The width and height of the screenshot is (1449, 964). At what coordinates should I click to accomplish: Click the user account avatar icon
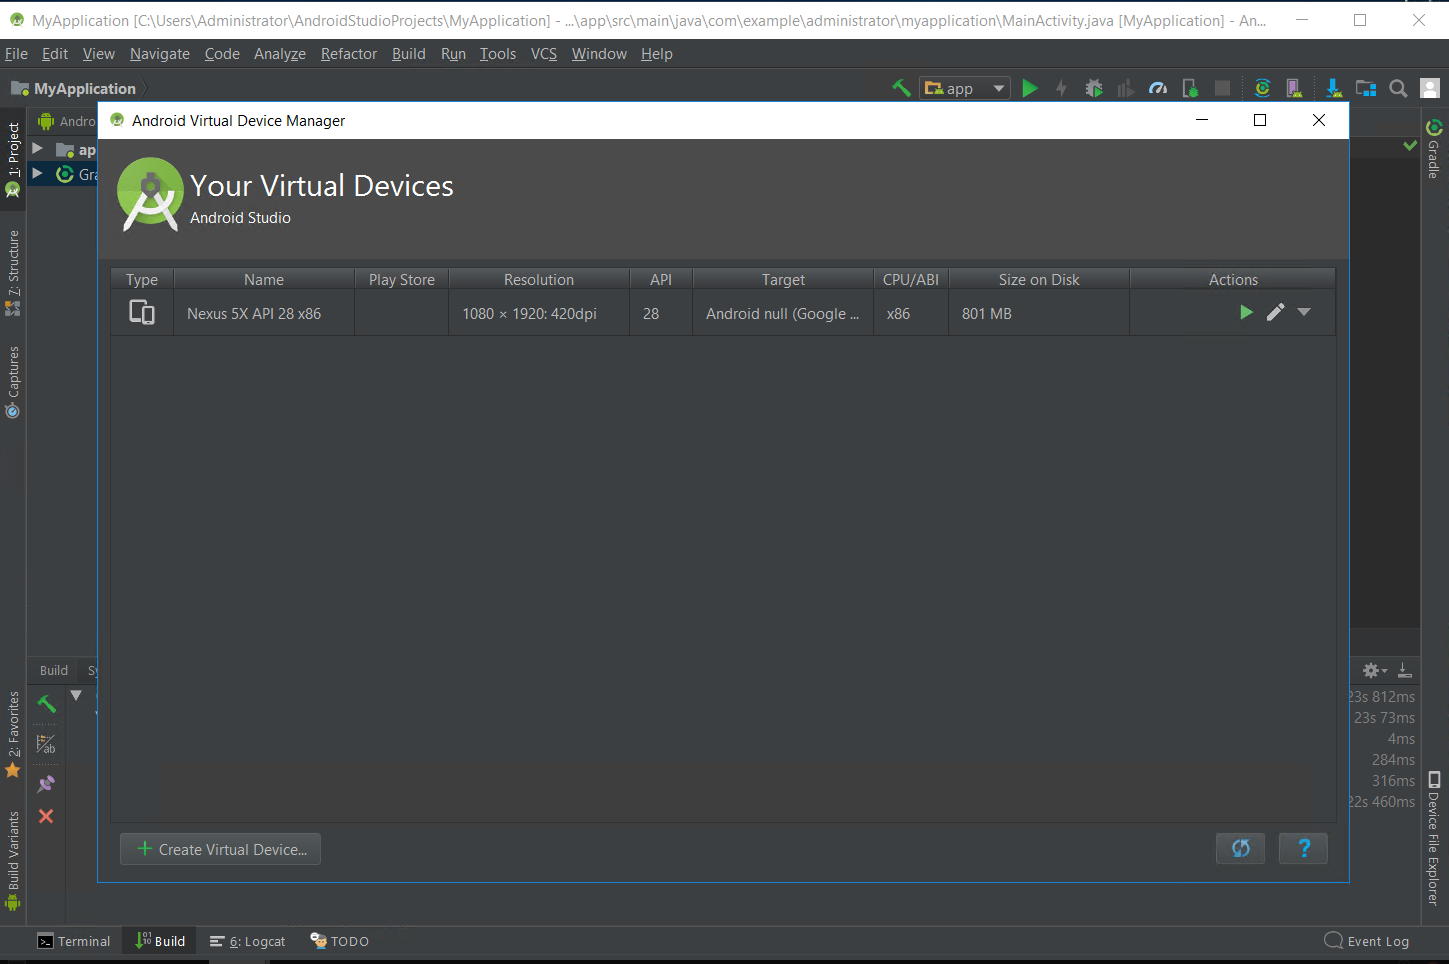(1431, 88)
